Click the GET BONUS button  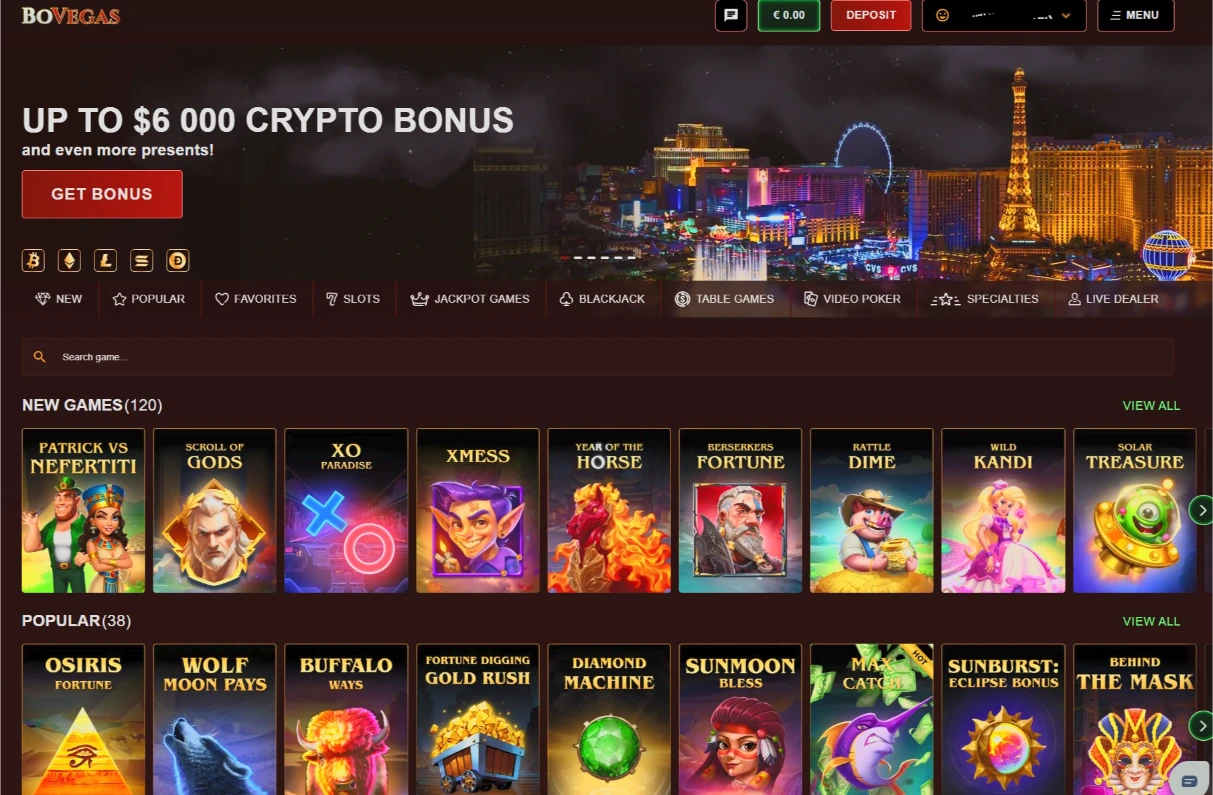(x=102, y=194)
